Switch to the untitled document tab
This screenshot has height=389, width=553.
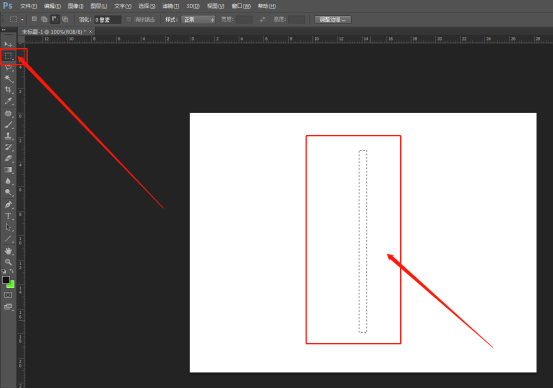54,32
